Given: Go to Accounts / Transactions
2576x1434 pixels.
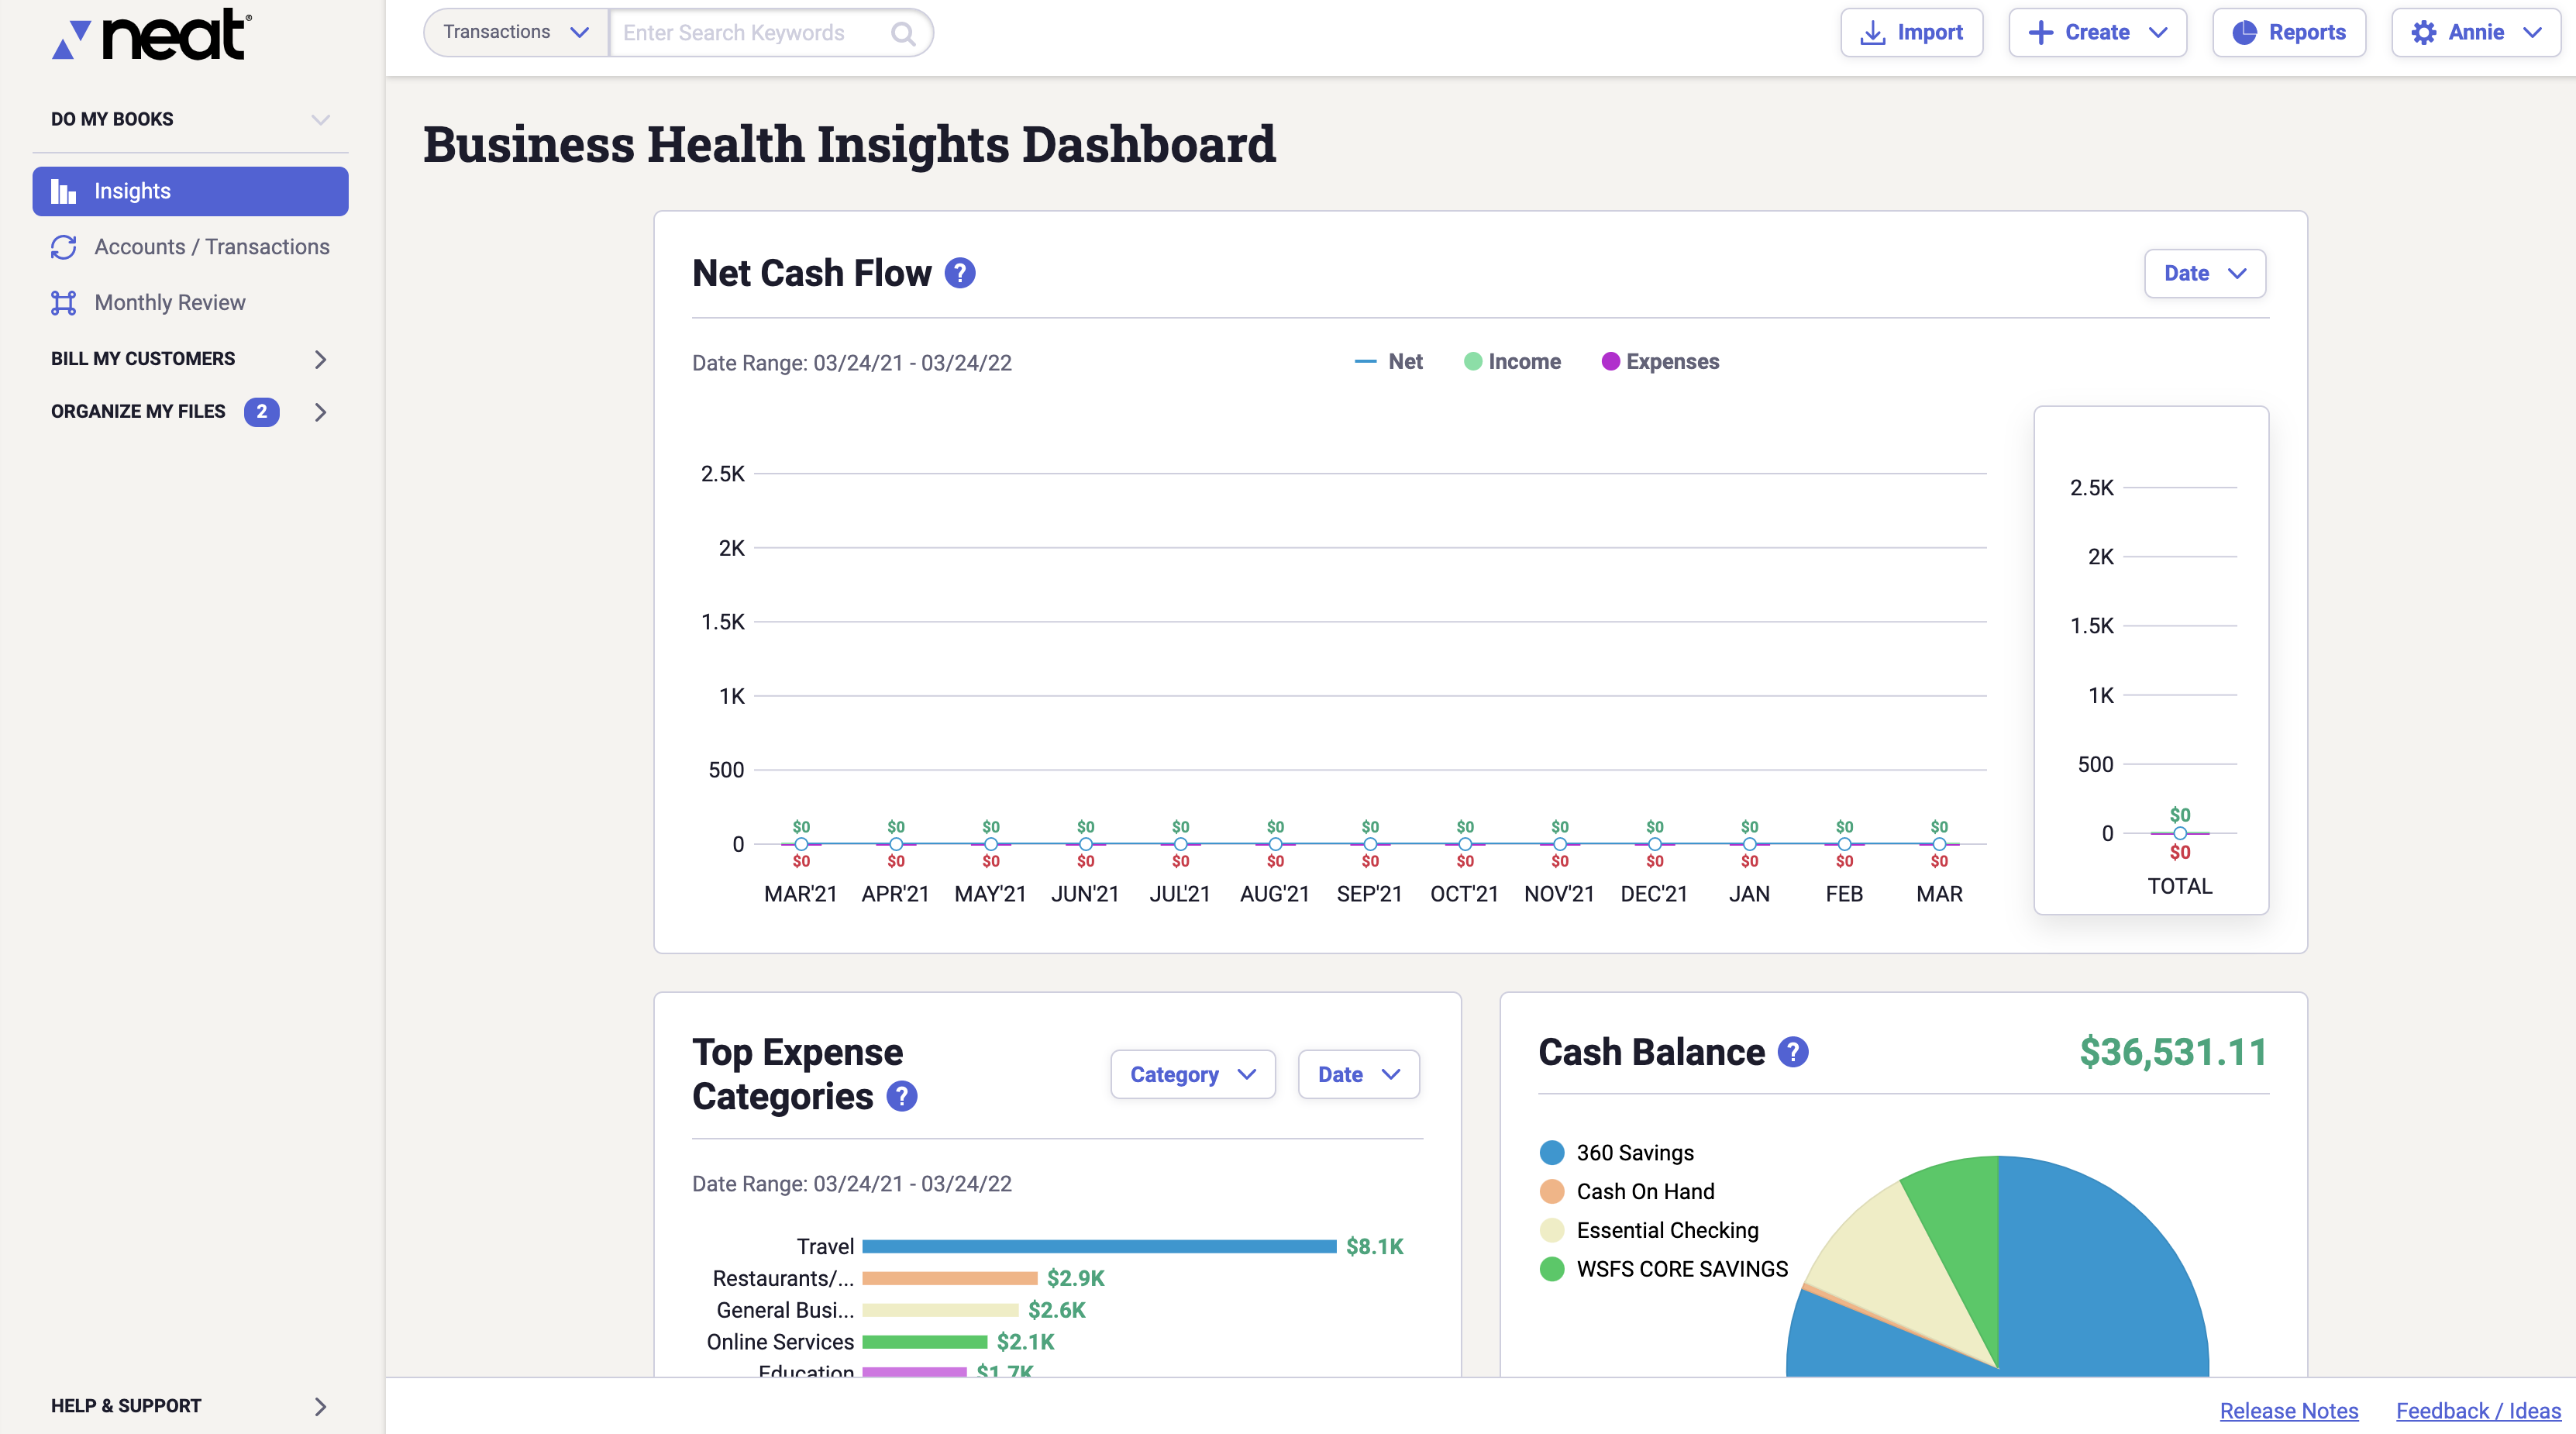Looking at the screenshot, I should pos(211,247).
